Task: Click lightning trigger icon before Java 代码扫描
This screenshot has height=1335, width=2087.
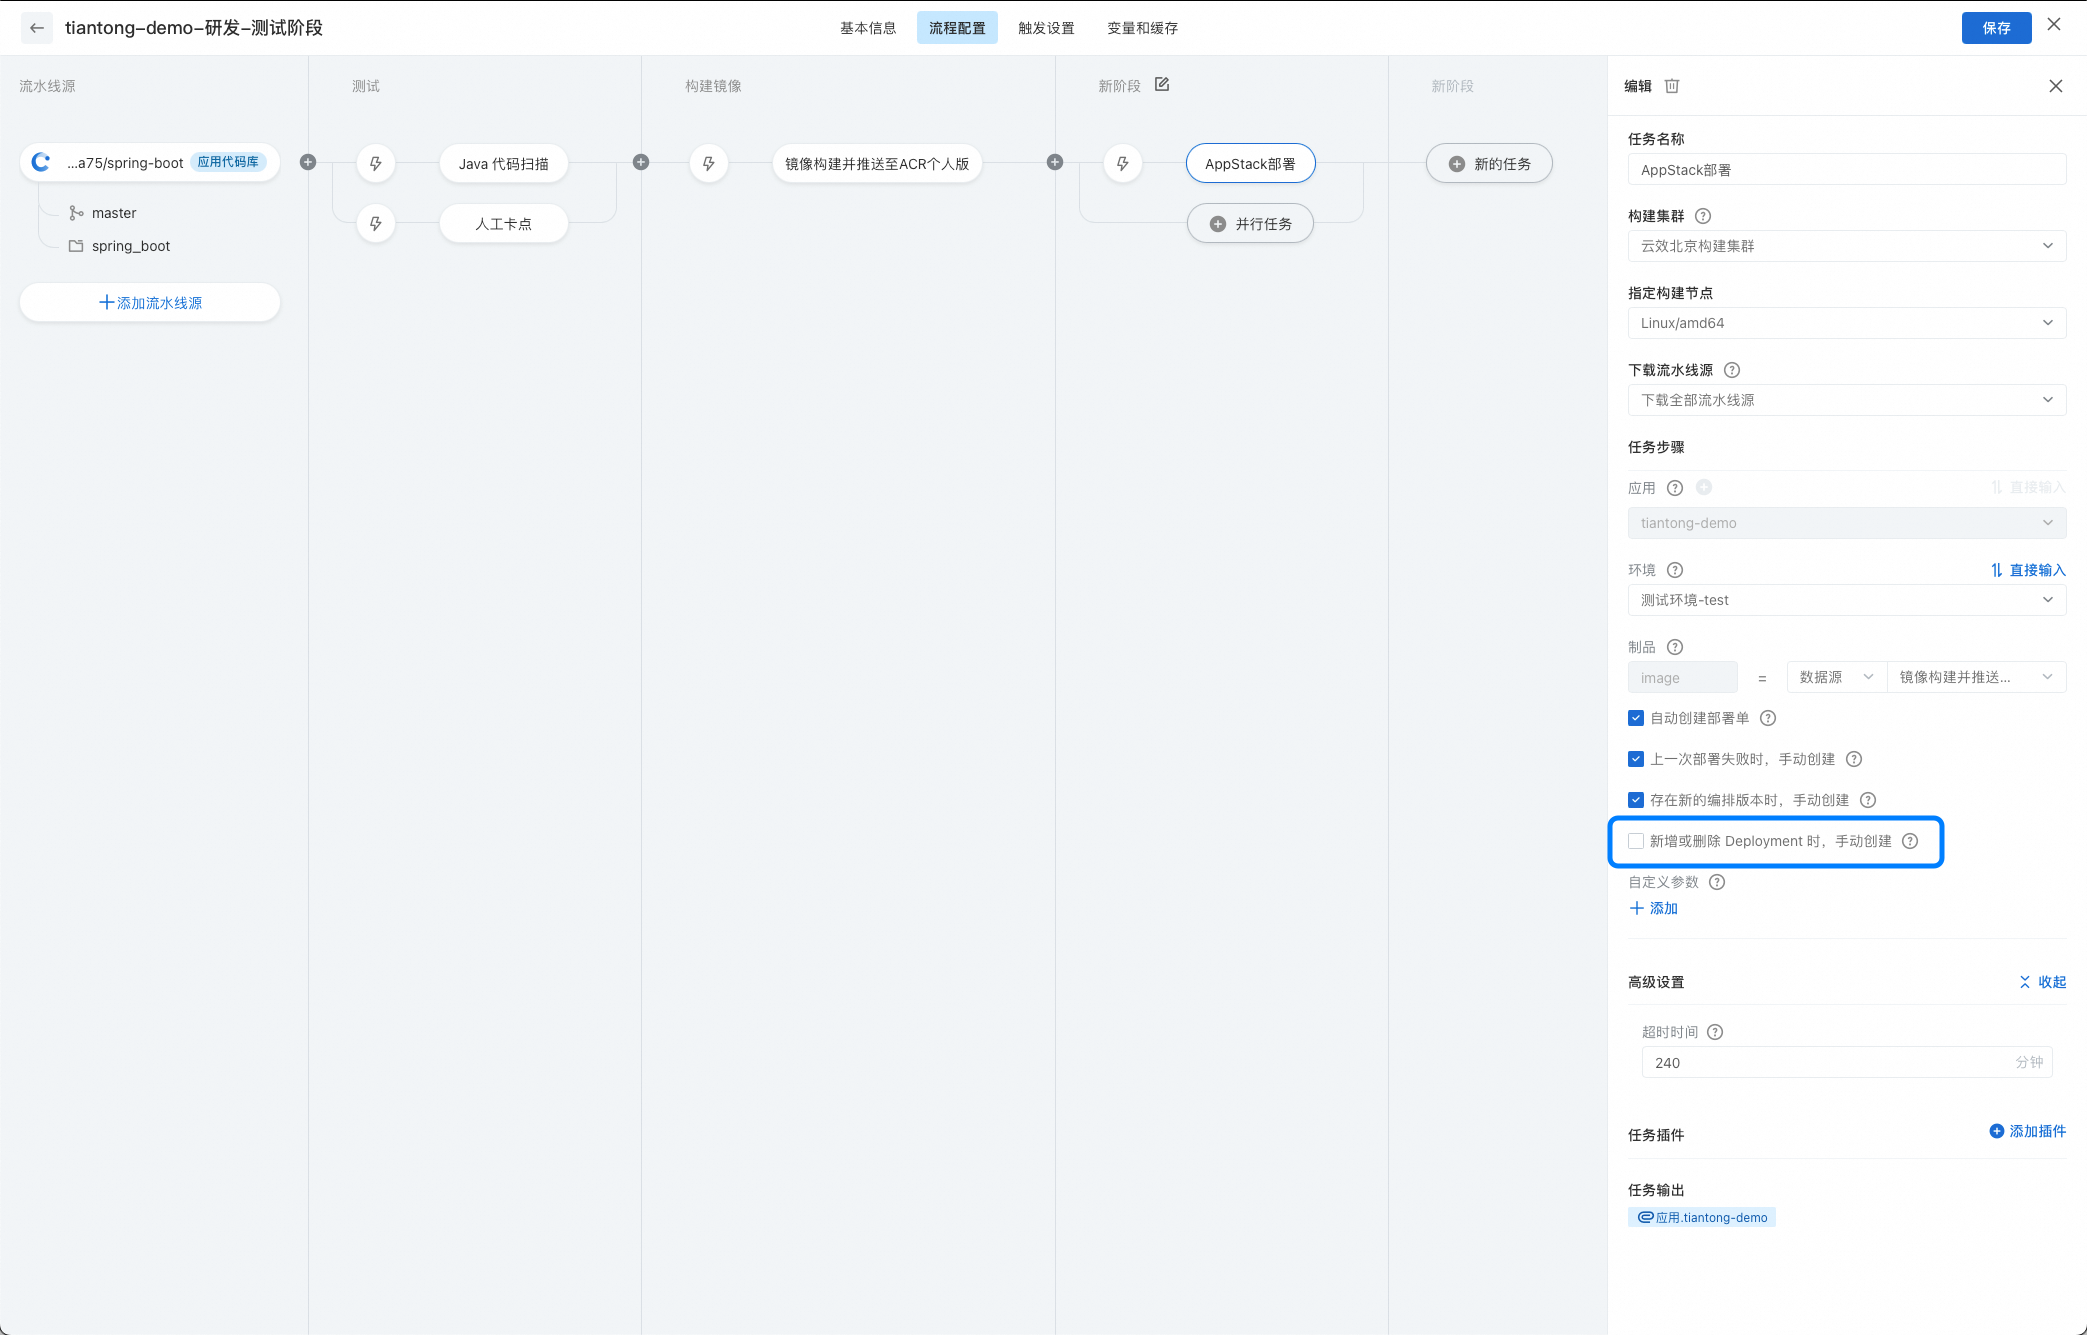Action: coord(376,164)
